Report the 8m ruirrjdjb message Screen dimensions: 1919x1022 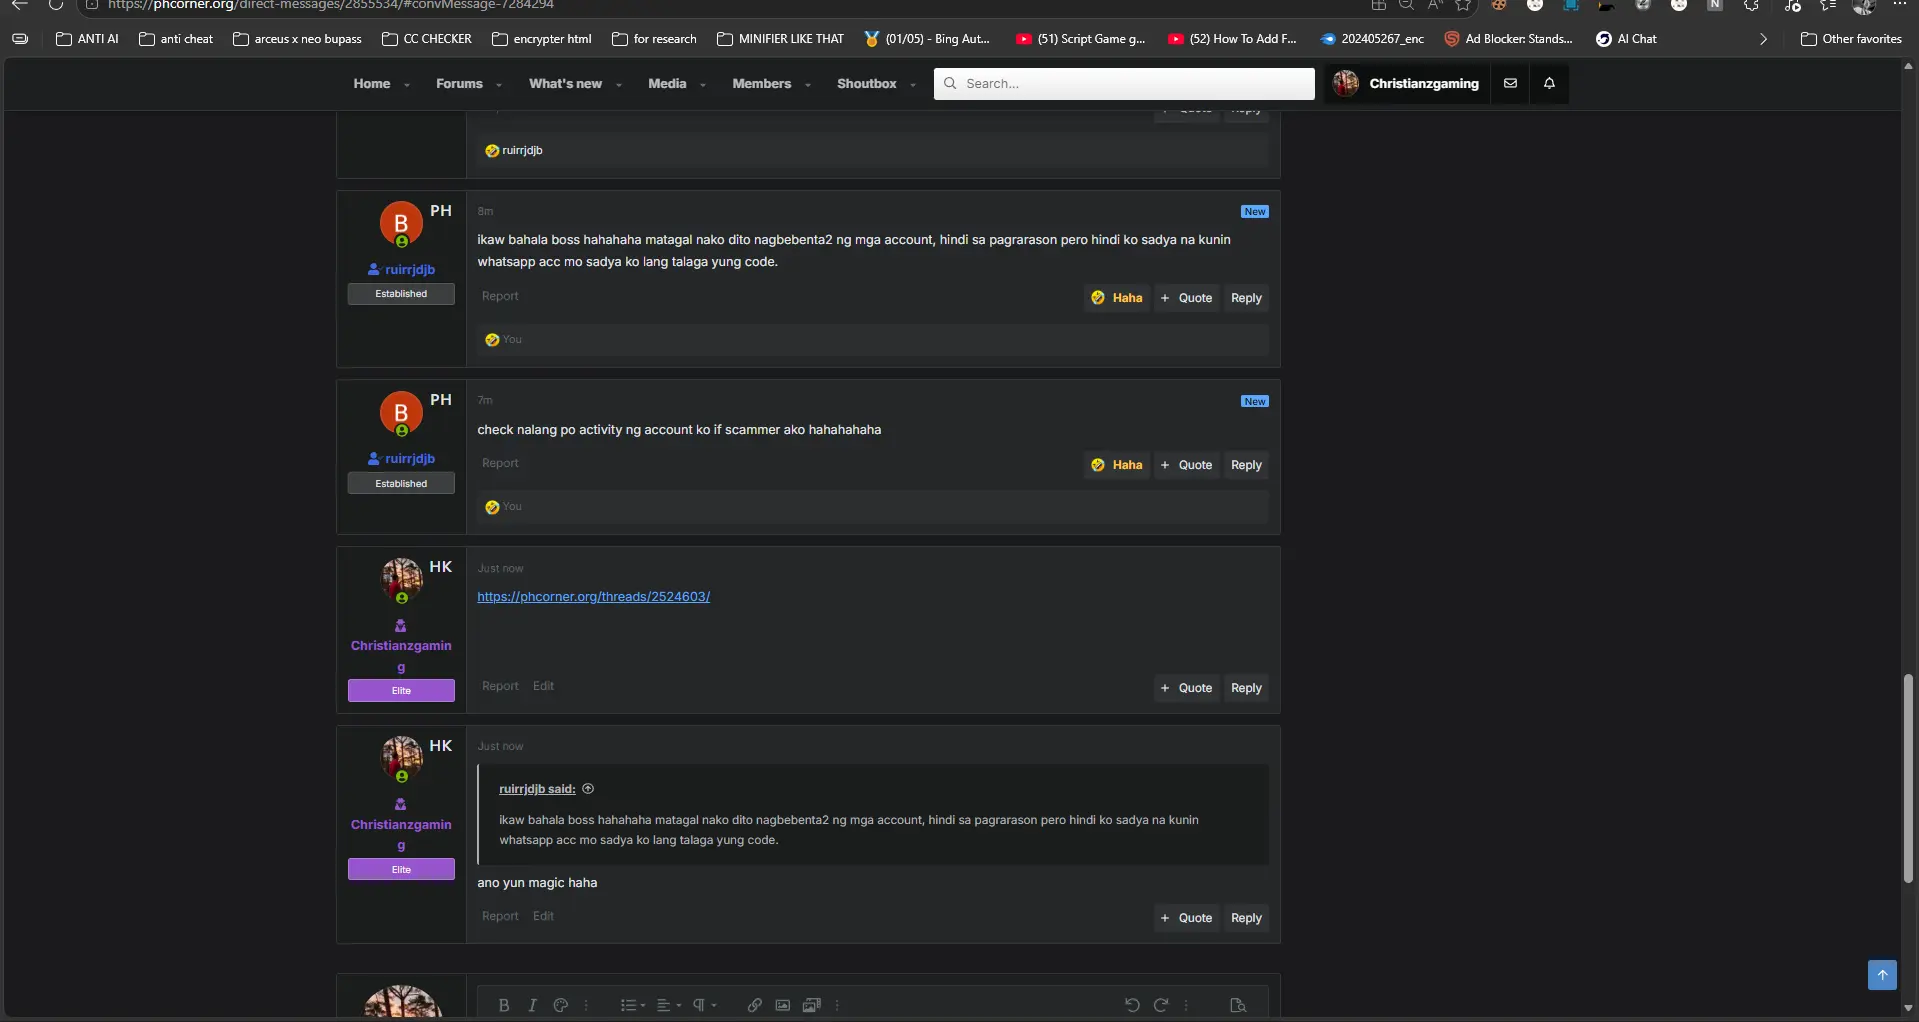[x=500, y=296]
